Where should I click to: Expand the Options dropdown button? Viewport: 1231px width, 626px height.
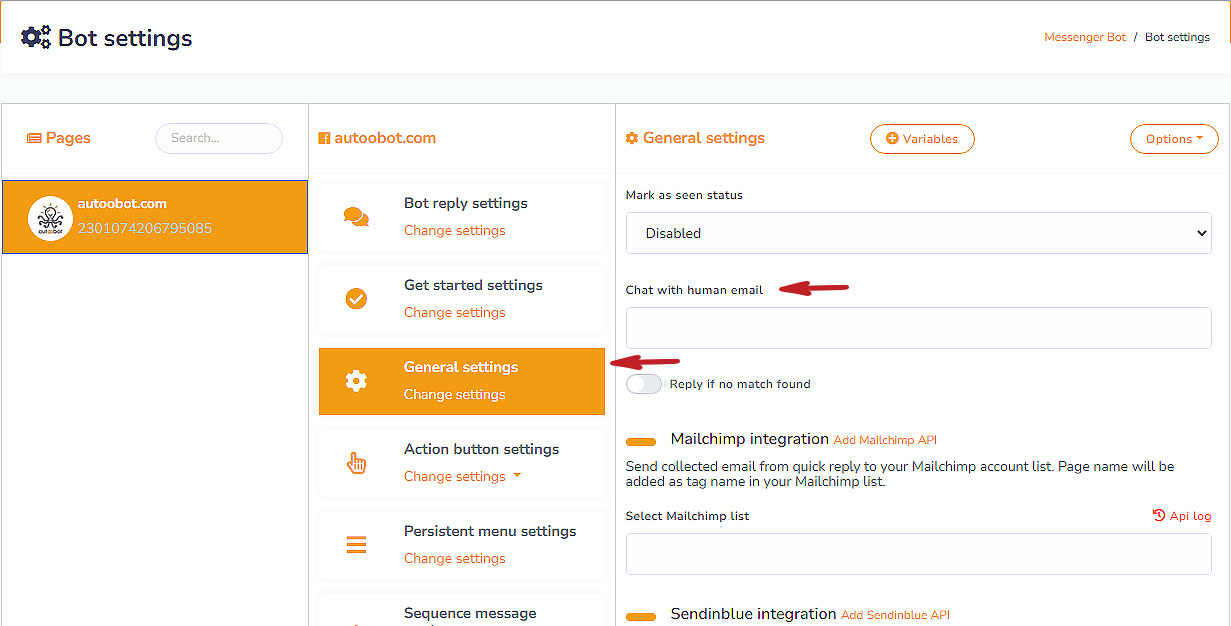pyautogui.click(x=1174, y=139)
